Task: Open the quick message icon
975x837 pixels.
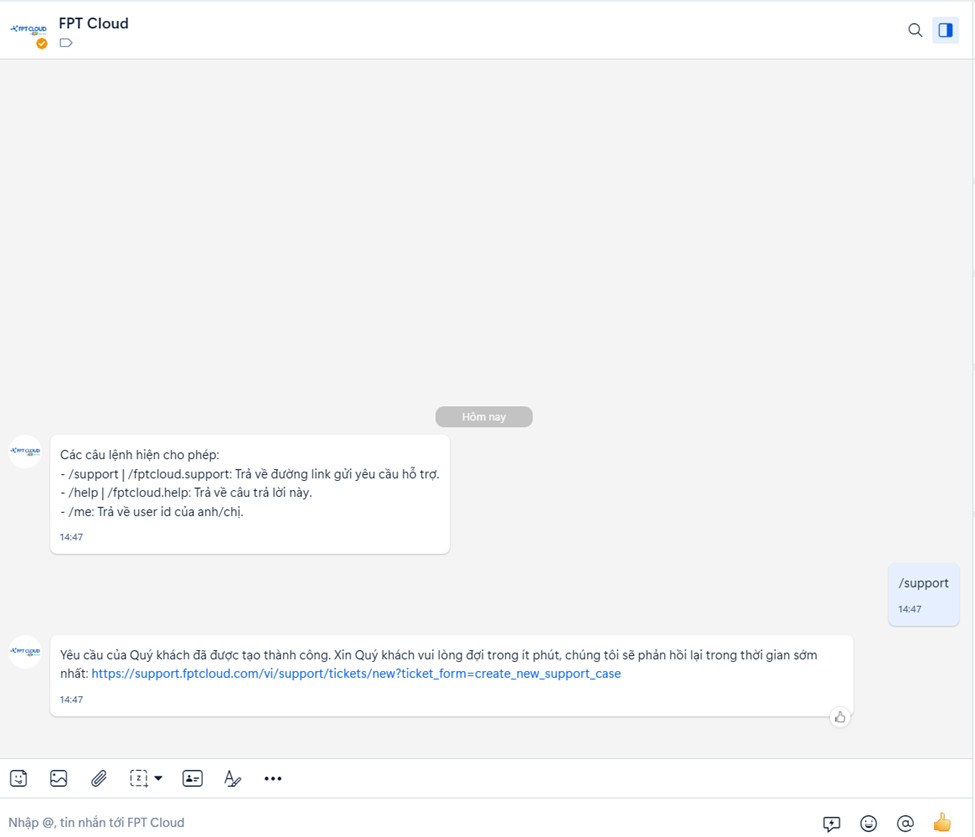Action: (x=831, y=823)
